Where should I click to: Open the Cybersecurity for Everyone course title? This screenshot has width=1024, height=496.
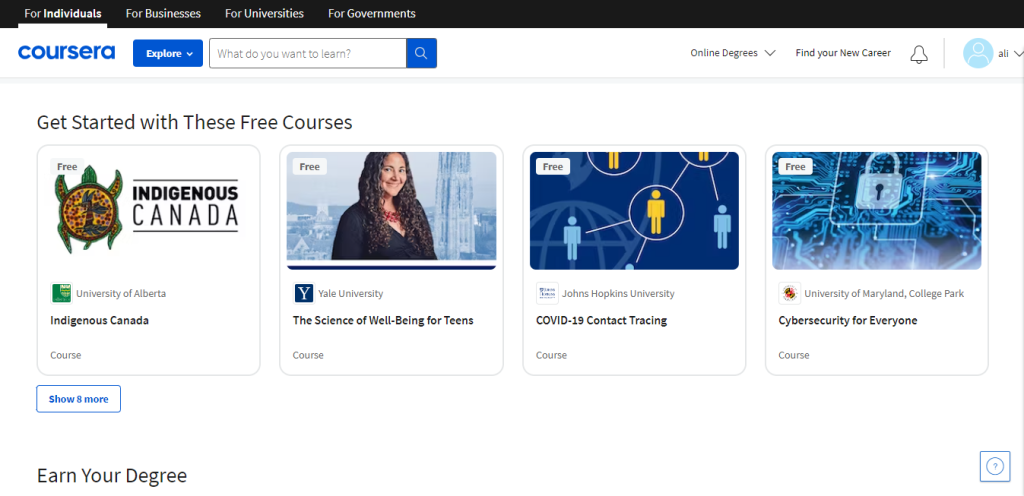click(x=848, y=320)
